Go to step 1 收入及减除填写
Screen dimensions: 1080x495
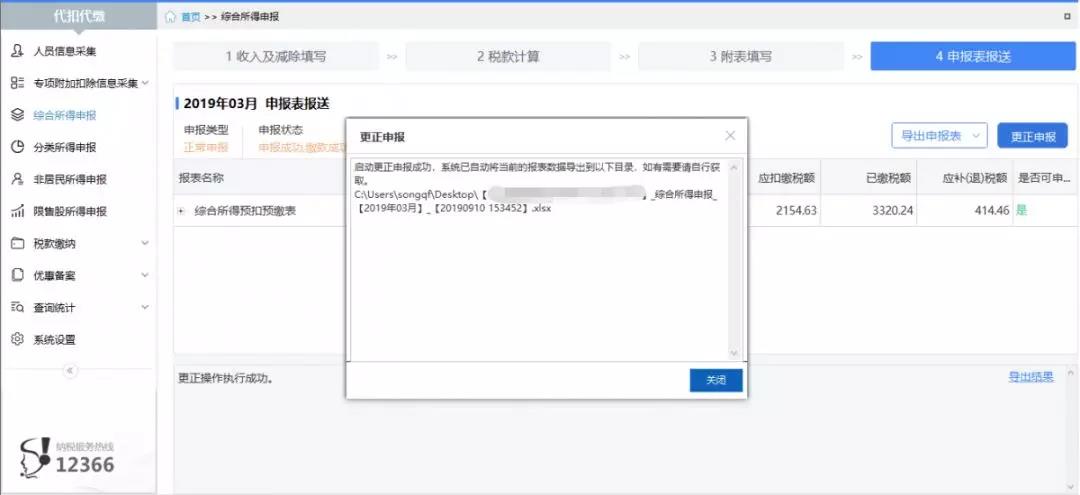click(x=275, y=57)
